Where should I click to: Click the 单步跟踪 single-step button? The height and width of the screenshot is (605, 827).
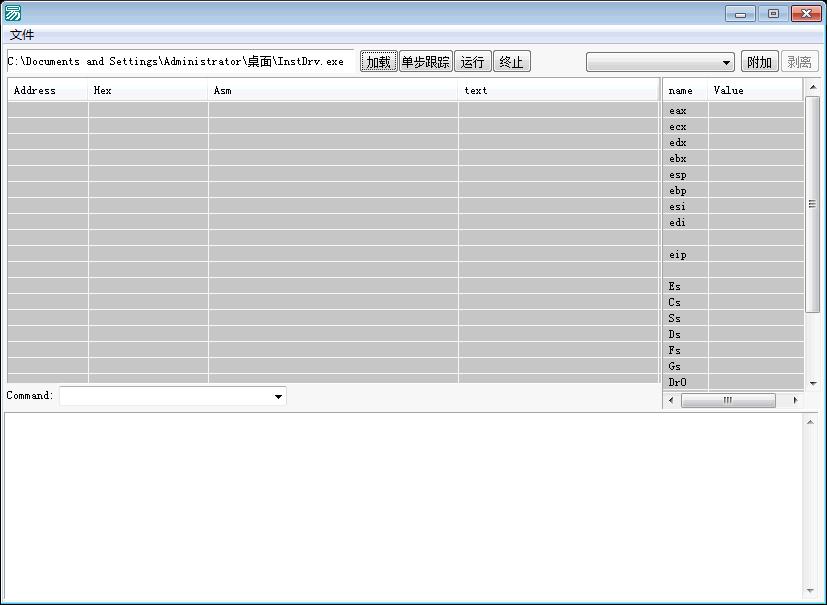click(426, 62)
